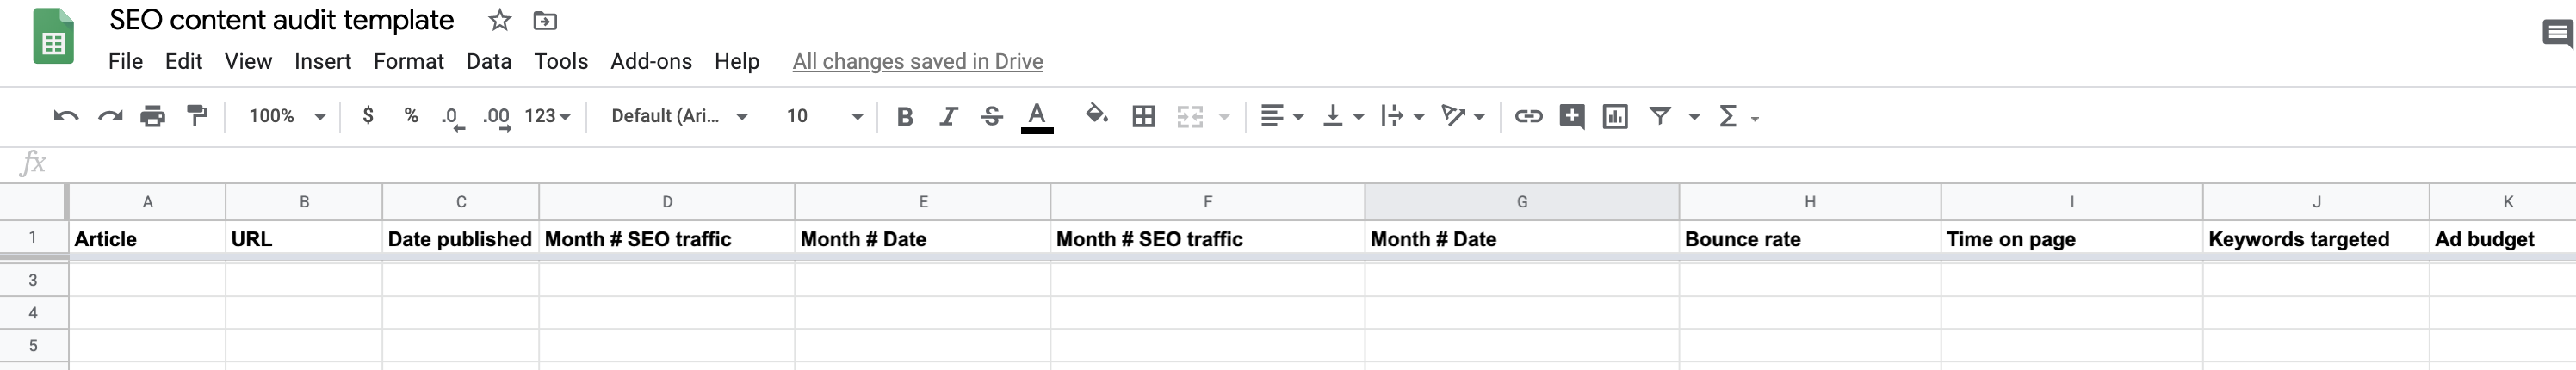This screenshot has width=2576, height=370.
Task: Click the undo arrow icon
Action: tap(66, 116)
